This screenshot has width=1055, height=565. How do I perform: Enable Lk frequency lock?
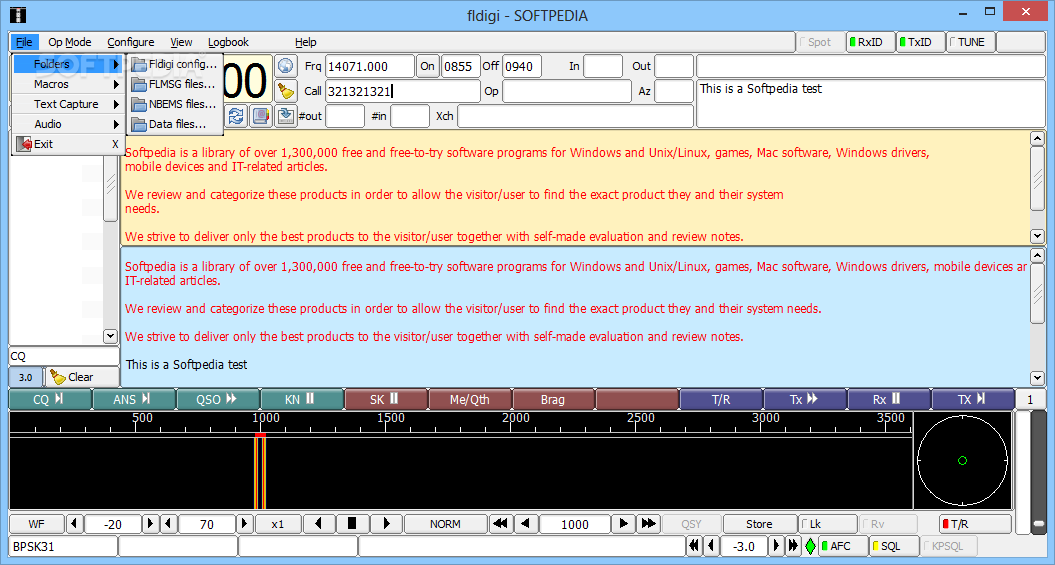(827, 523)
